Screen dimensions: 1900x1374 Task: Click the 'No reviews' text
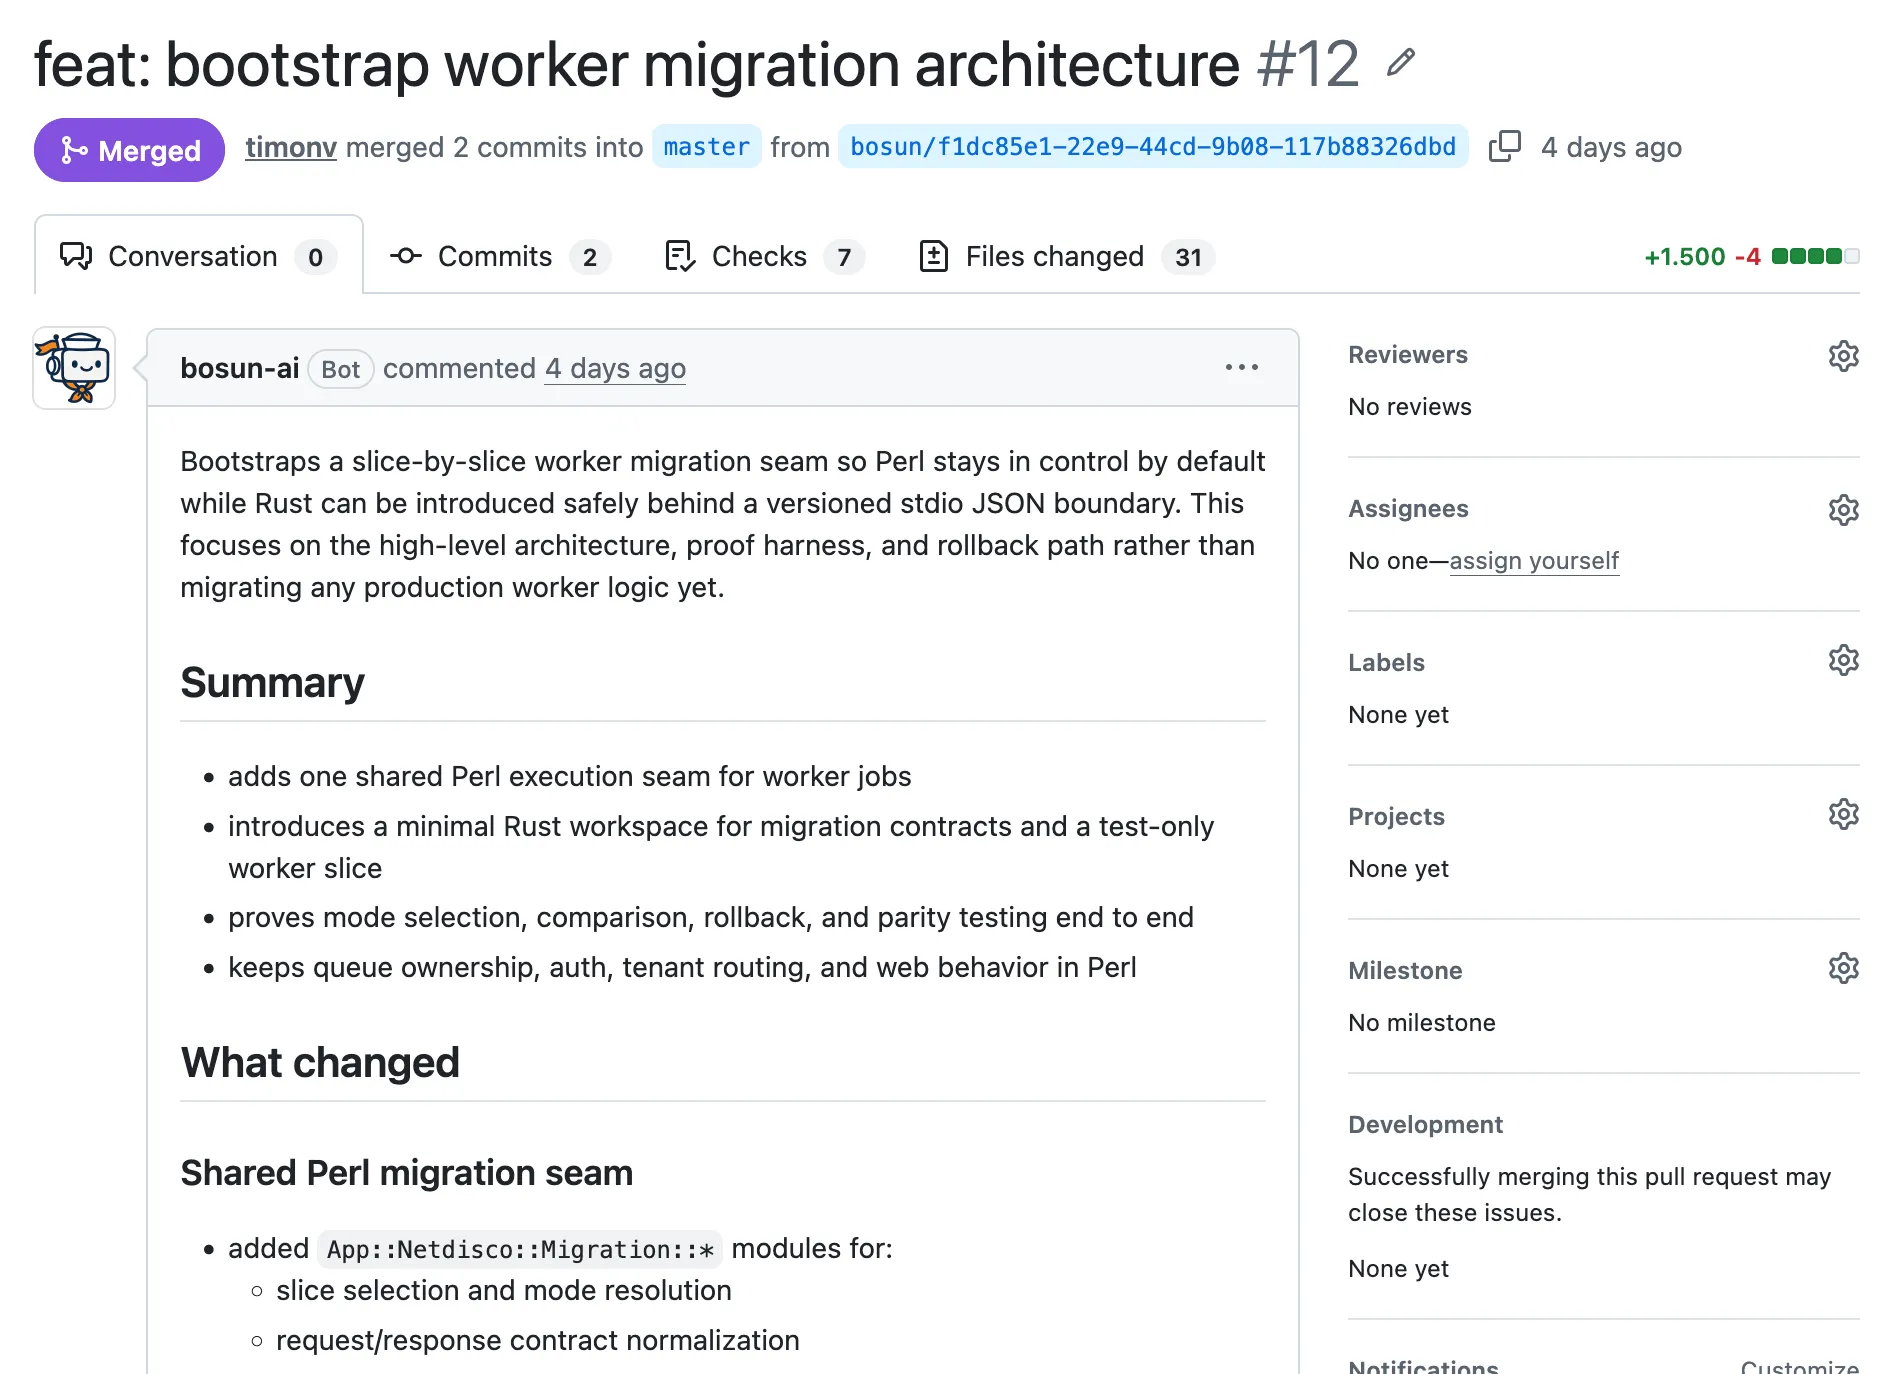1409,407
